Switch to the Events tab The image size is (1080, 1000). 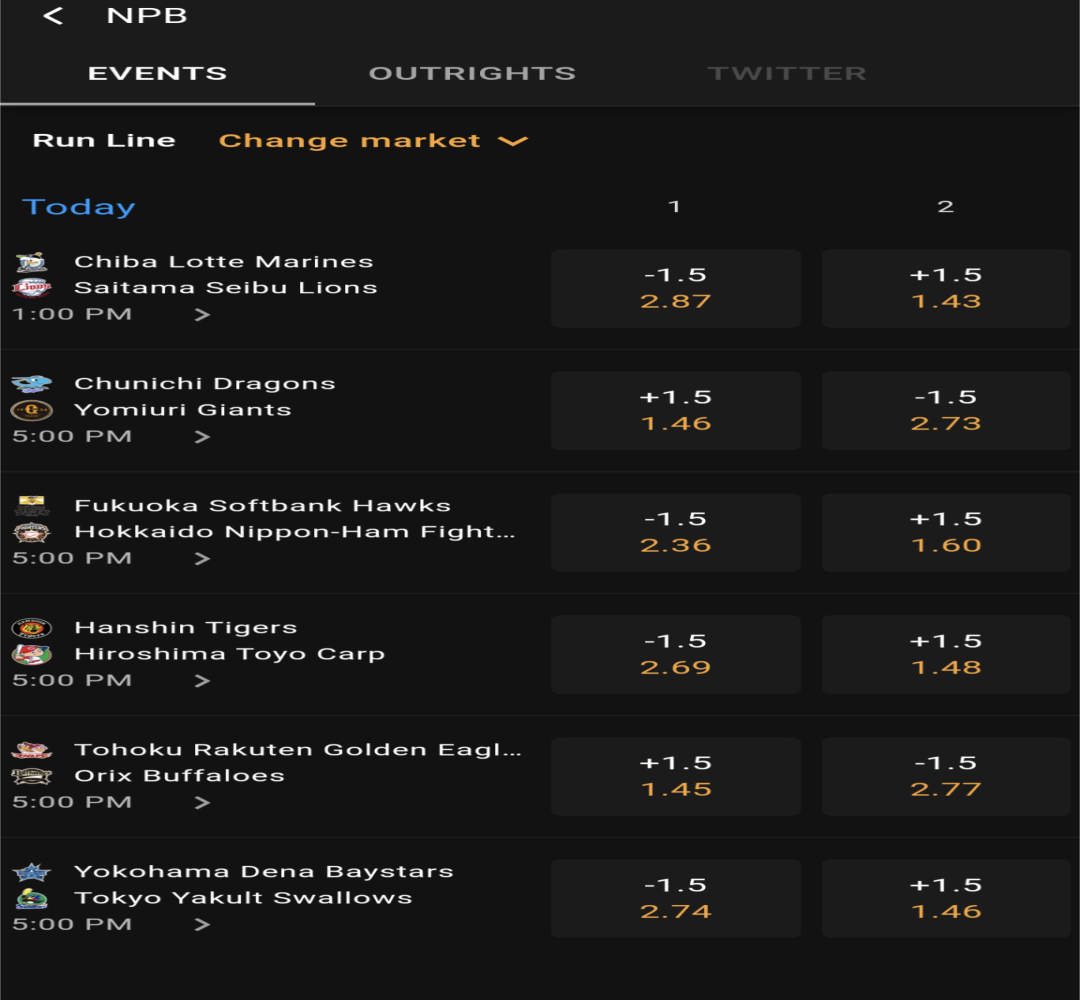click(158, 73)
